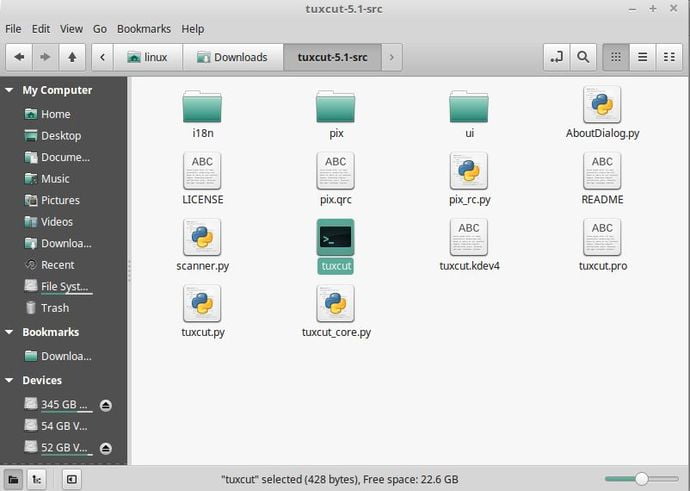Open the File menu
The width and height of the screenshot is (690, 491).
[13, 29]
